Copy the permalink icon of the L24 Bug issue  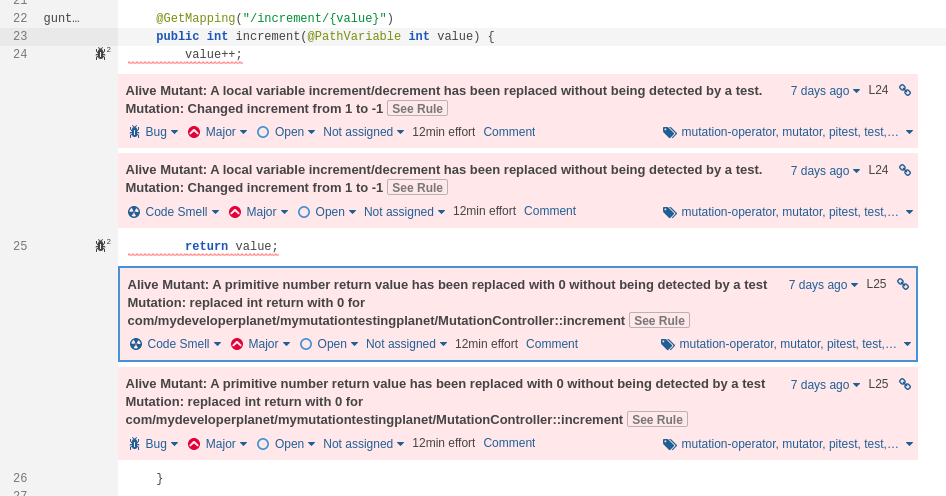pos(904,90)
